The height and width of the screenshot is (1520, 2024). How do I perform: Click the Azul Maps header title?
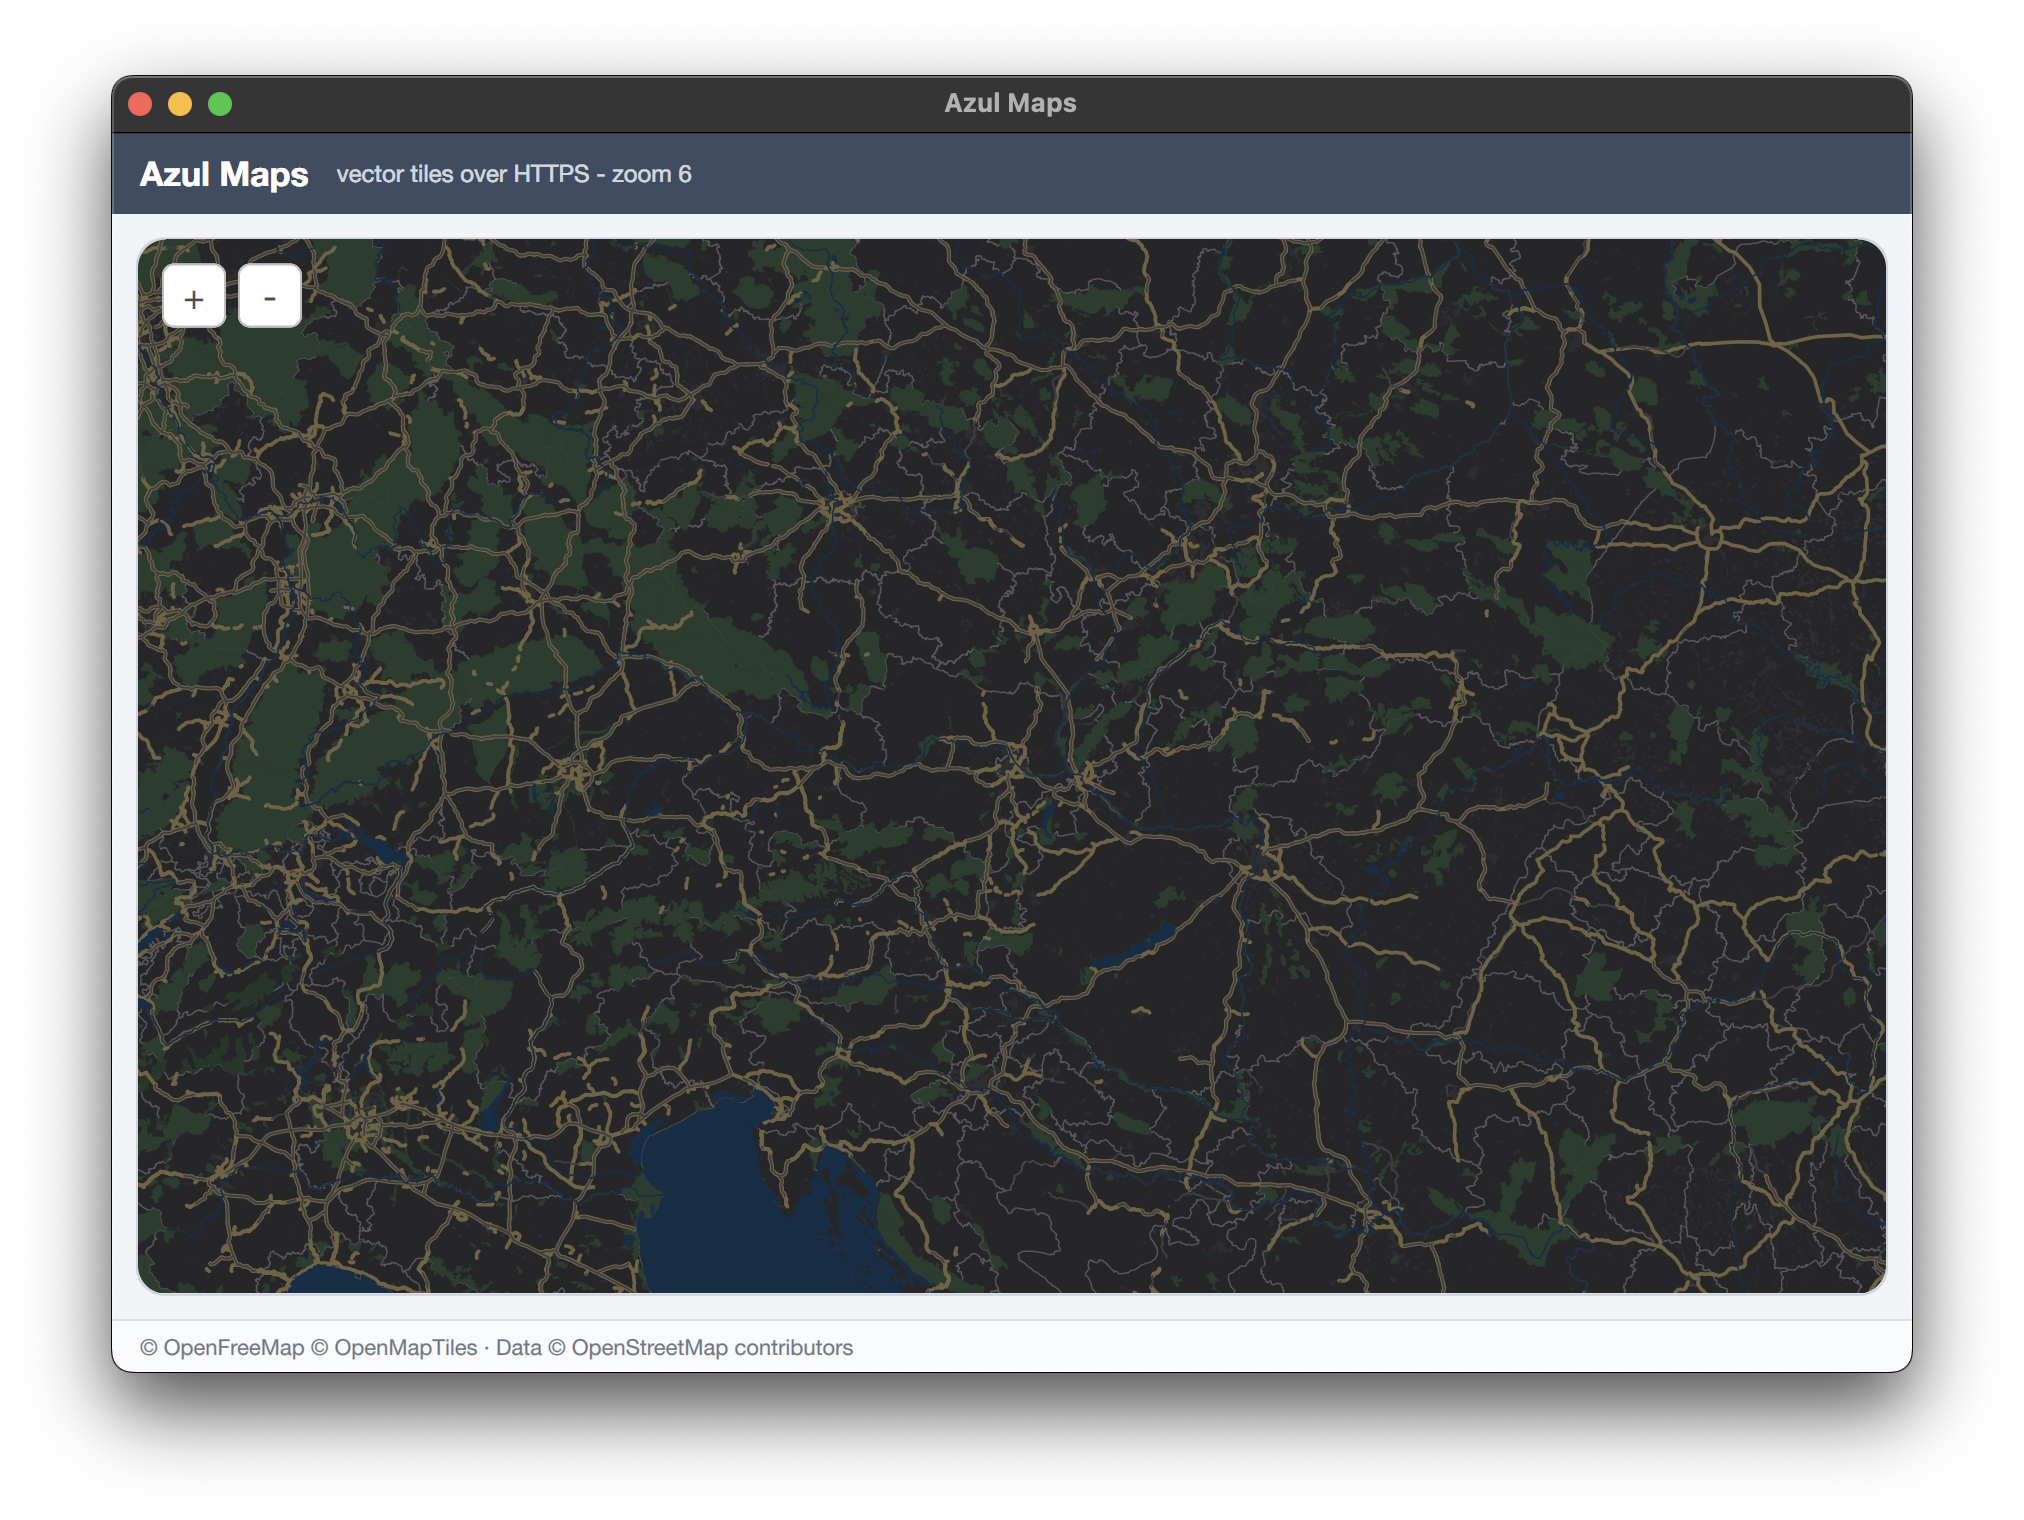[x=224, y=174]
